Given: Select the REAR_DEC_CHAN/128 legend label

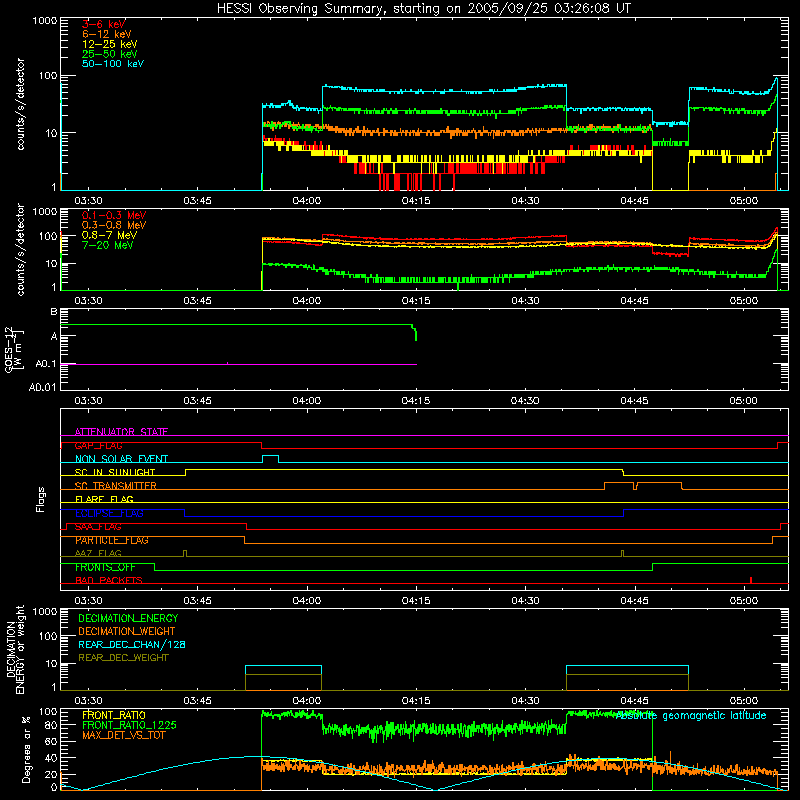Looking at the screenshot, I should pos(132,644).
